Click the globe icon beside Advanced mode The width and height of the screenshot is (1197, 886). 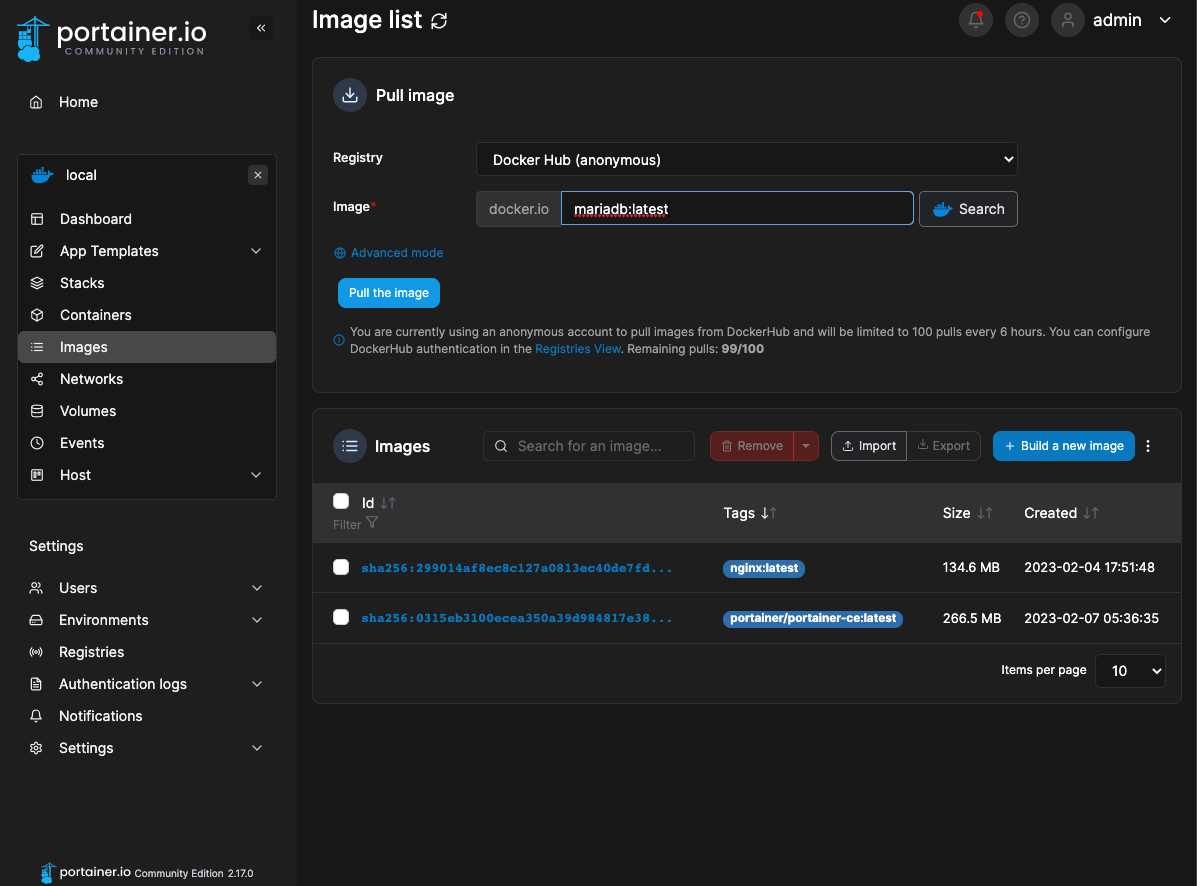(x=340, y=253)
